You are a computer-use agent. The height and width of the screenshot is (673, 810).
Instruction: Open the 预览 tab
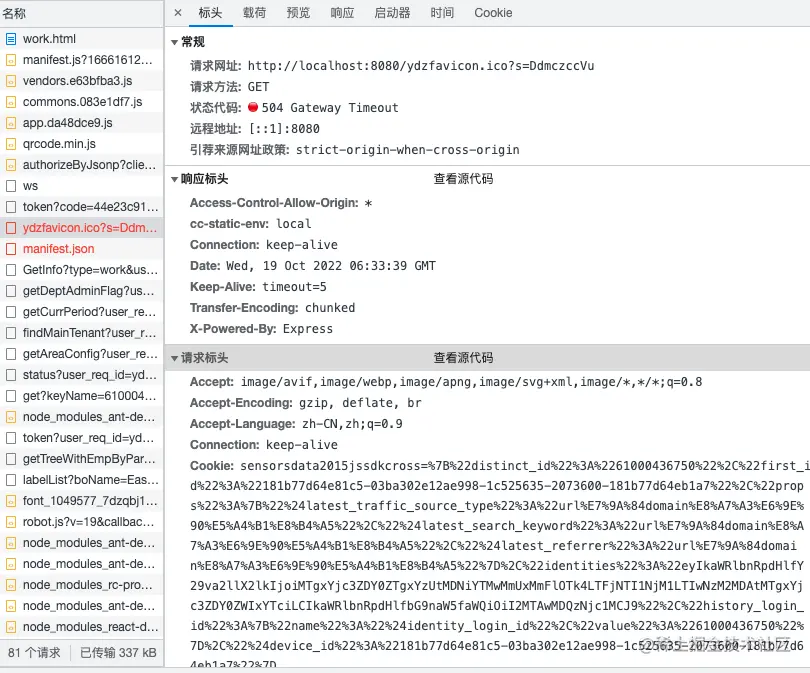click(298, 13)
